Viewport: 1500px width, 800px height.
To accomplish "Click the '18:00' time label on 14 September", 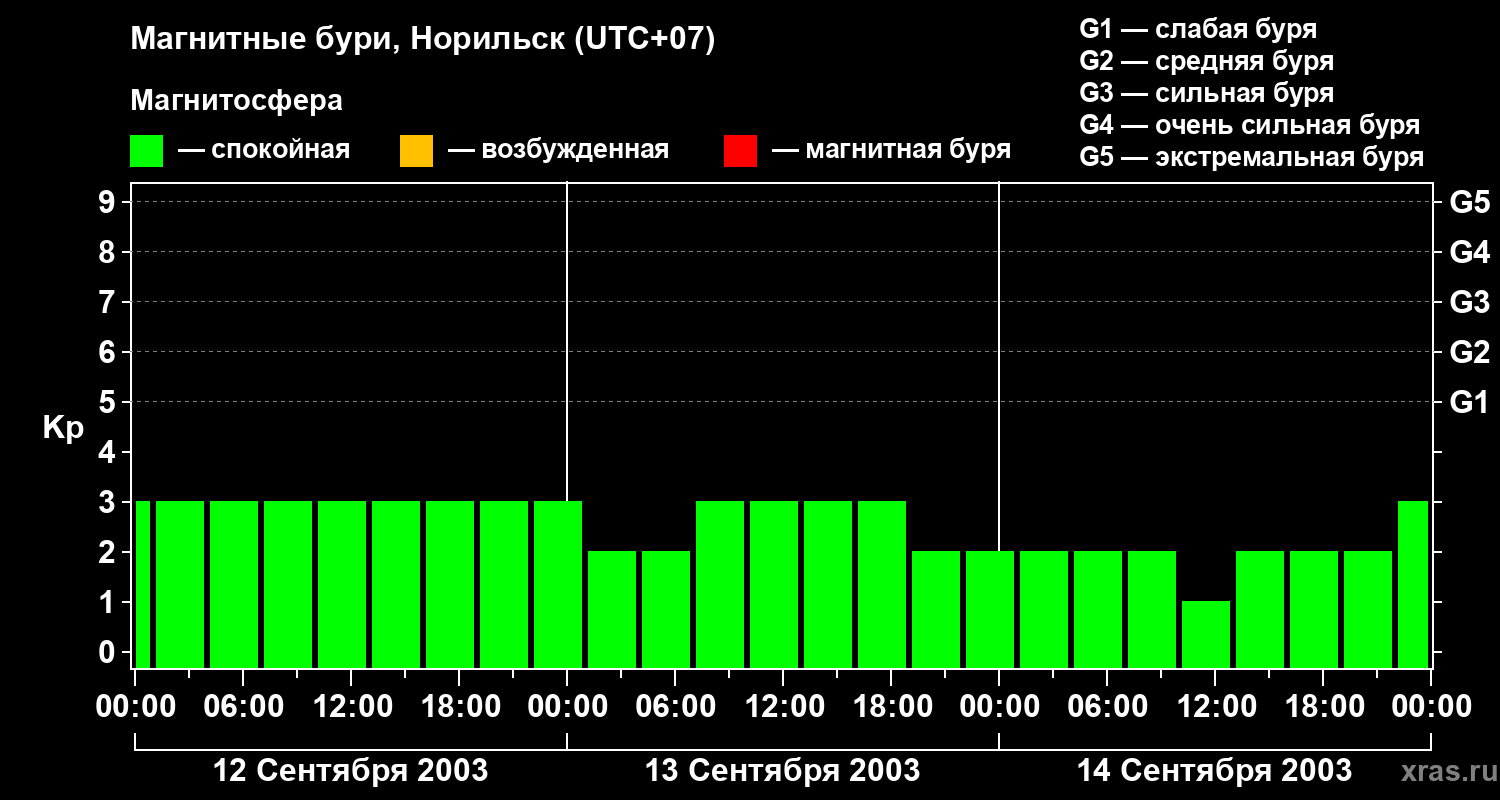I will [1323, 707].
